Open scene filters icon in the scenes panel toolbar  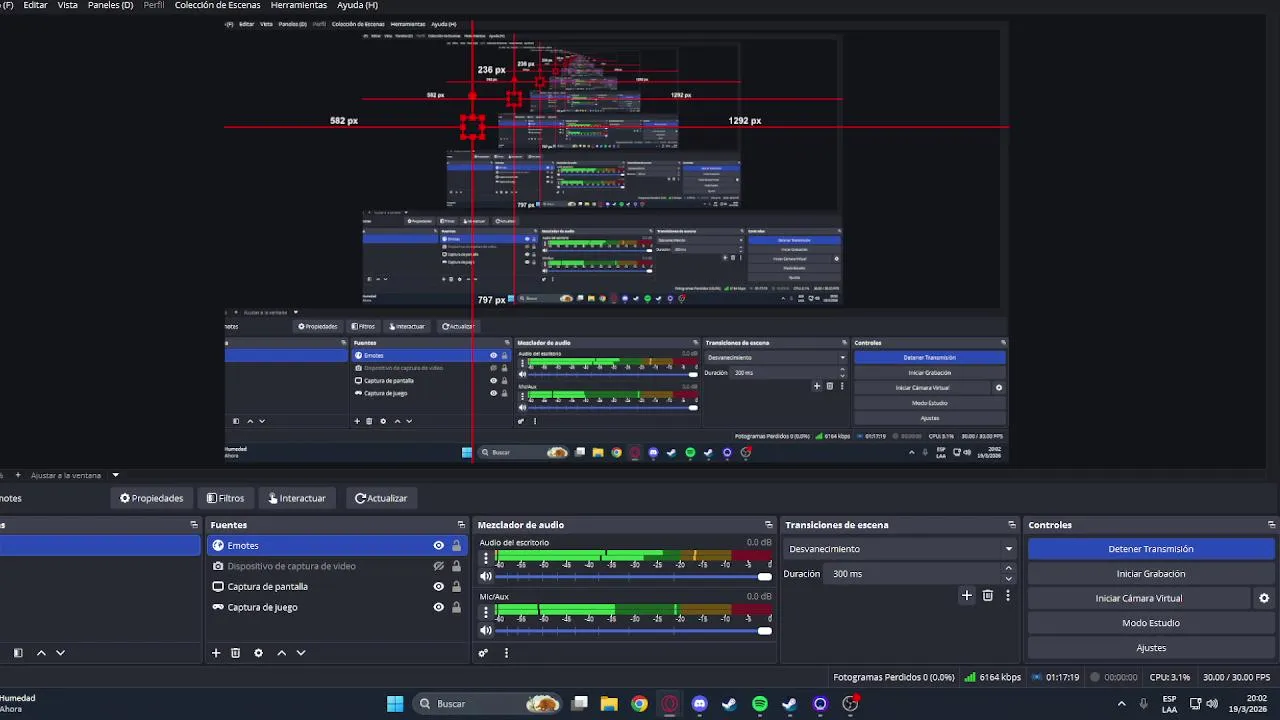click(x=18, y=653)
